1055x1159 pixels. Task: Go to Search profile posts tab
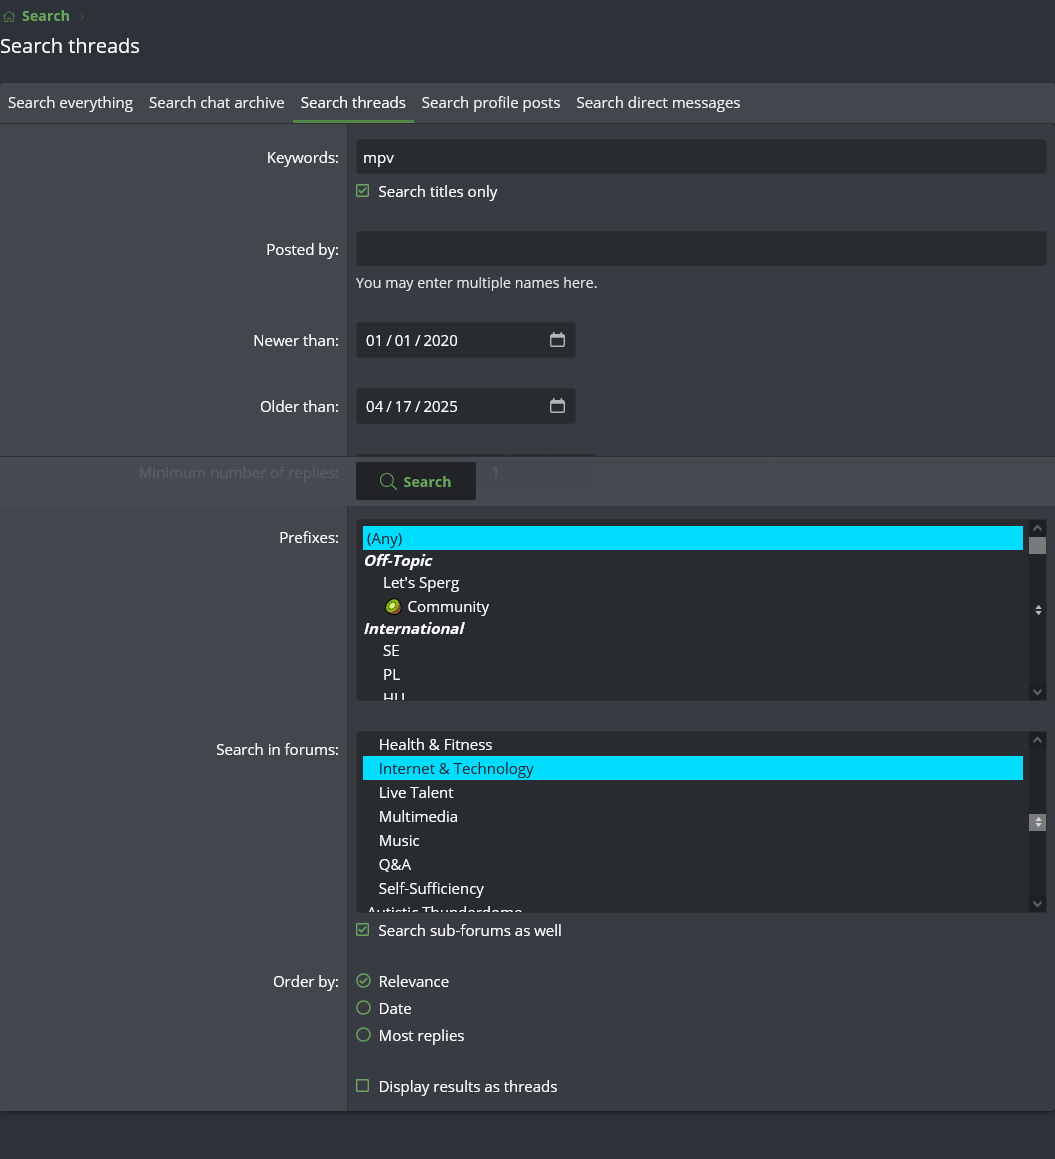[491, 103]
